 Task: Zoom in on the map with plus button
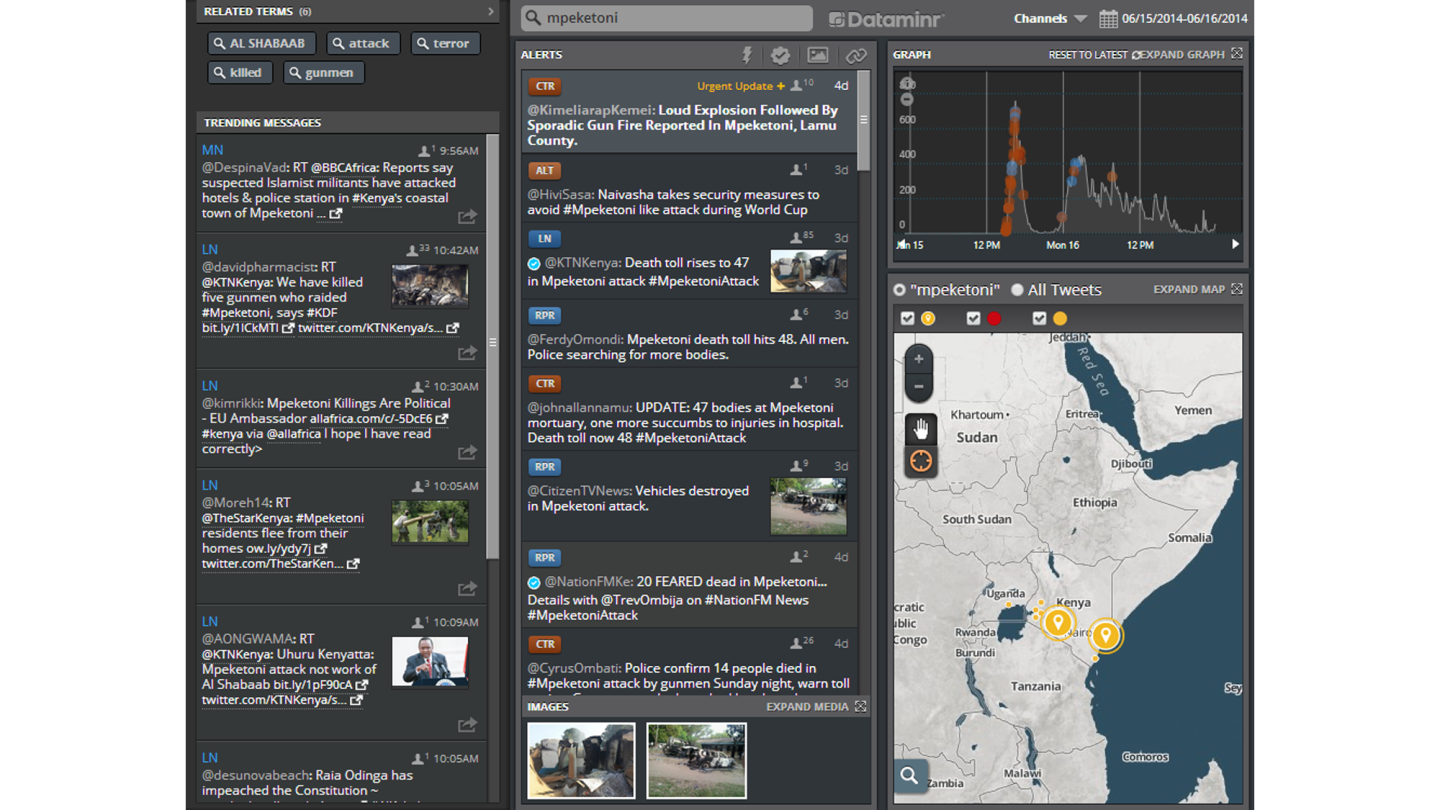tap(919, 358)
